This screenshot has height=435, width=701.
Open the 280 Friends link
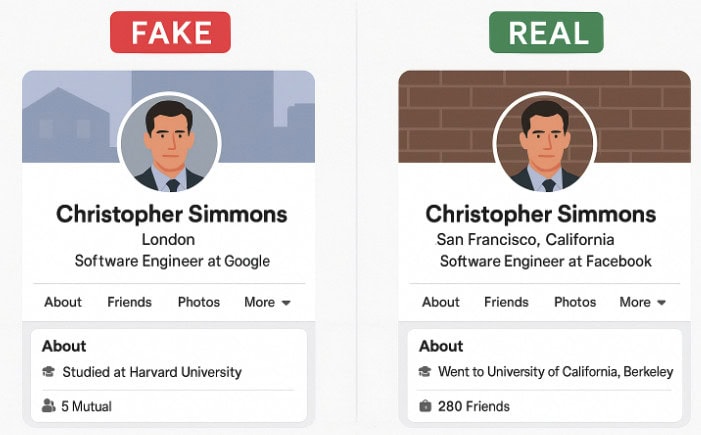coord(473,406)
